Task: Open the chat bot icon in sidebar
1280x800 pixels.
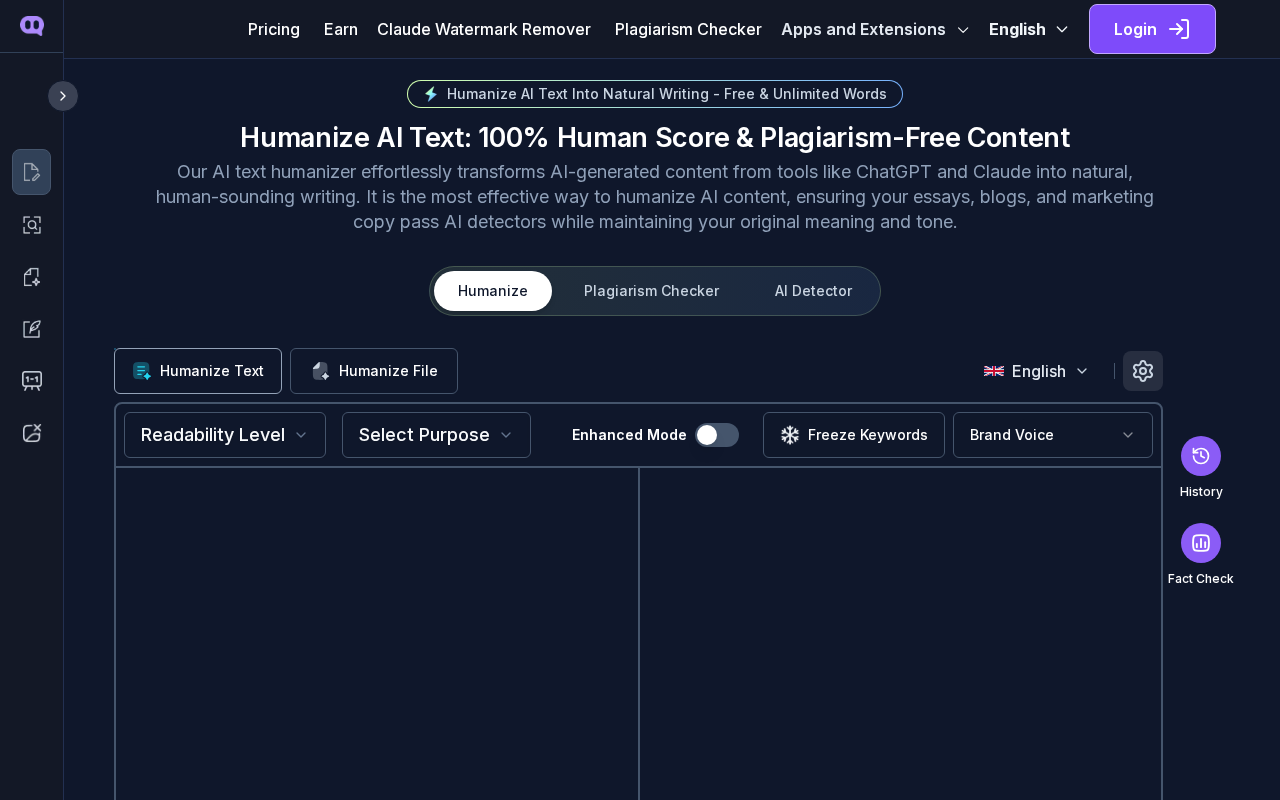Action: (x=31, y=381)
